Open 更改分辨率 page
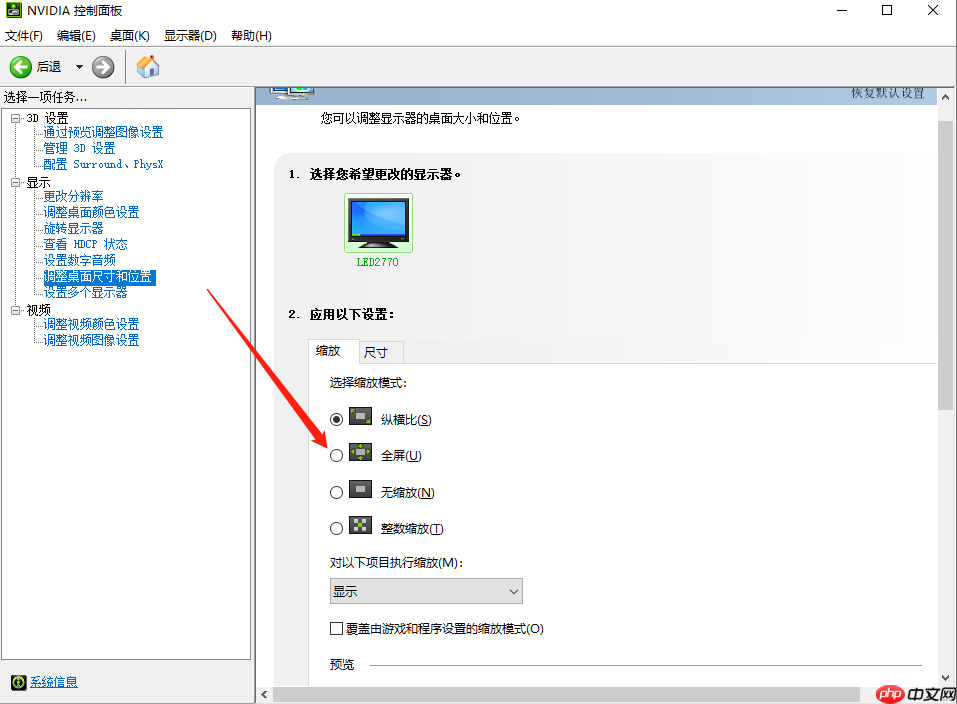Viewport: 957px width, 704px height. [73, 196]
